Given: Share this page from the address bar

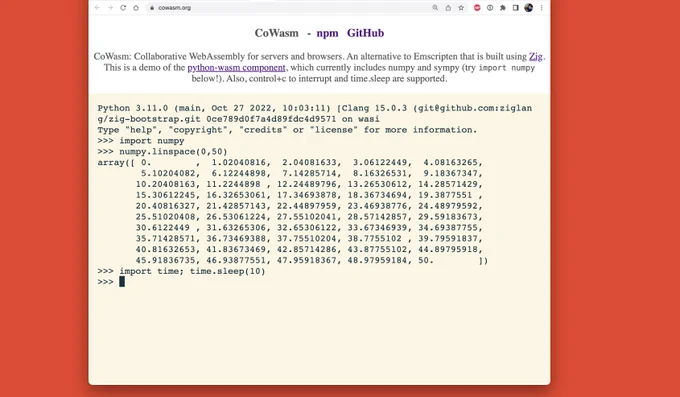Looking at the screenshot, I should pyautogui.click(x=448, y=8).
